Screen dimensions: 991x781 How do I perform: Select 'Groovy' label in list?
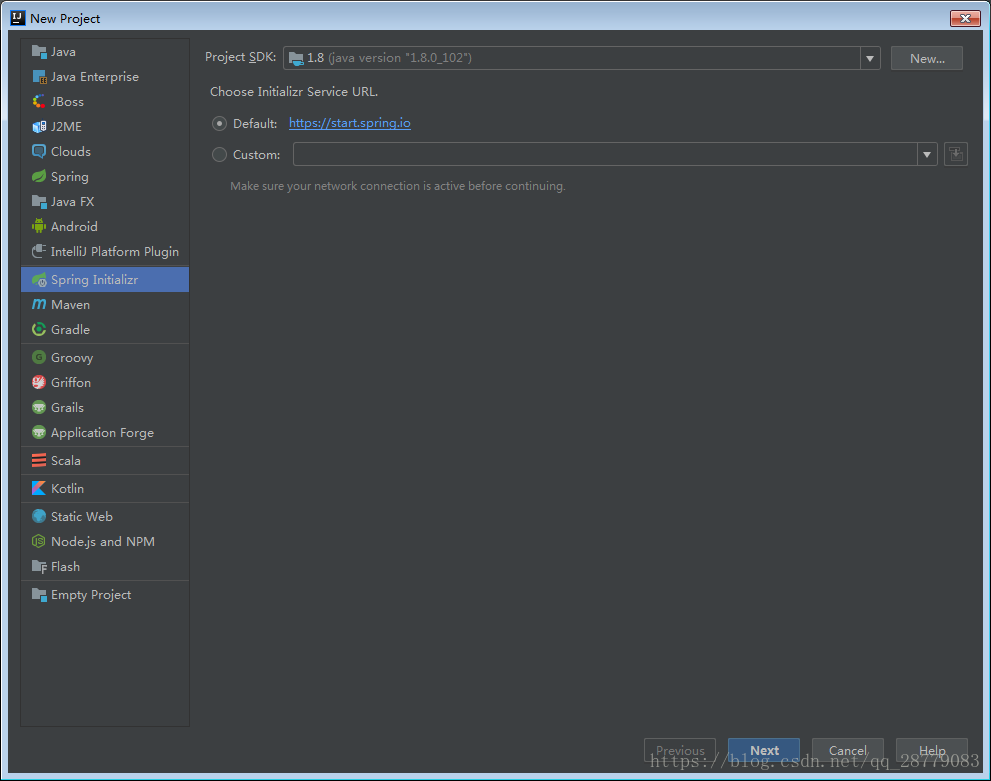point(72,358)
